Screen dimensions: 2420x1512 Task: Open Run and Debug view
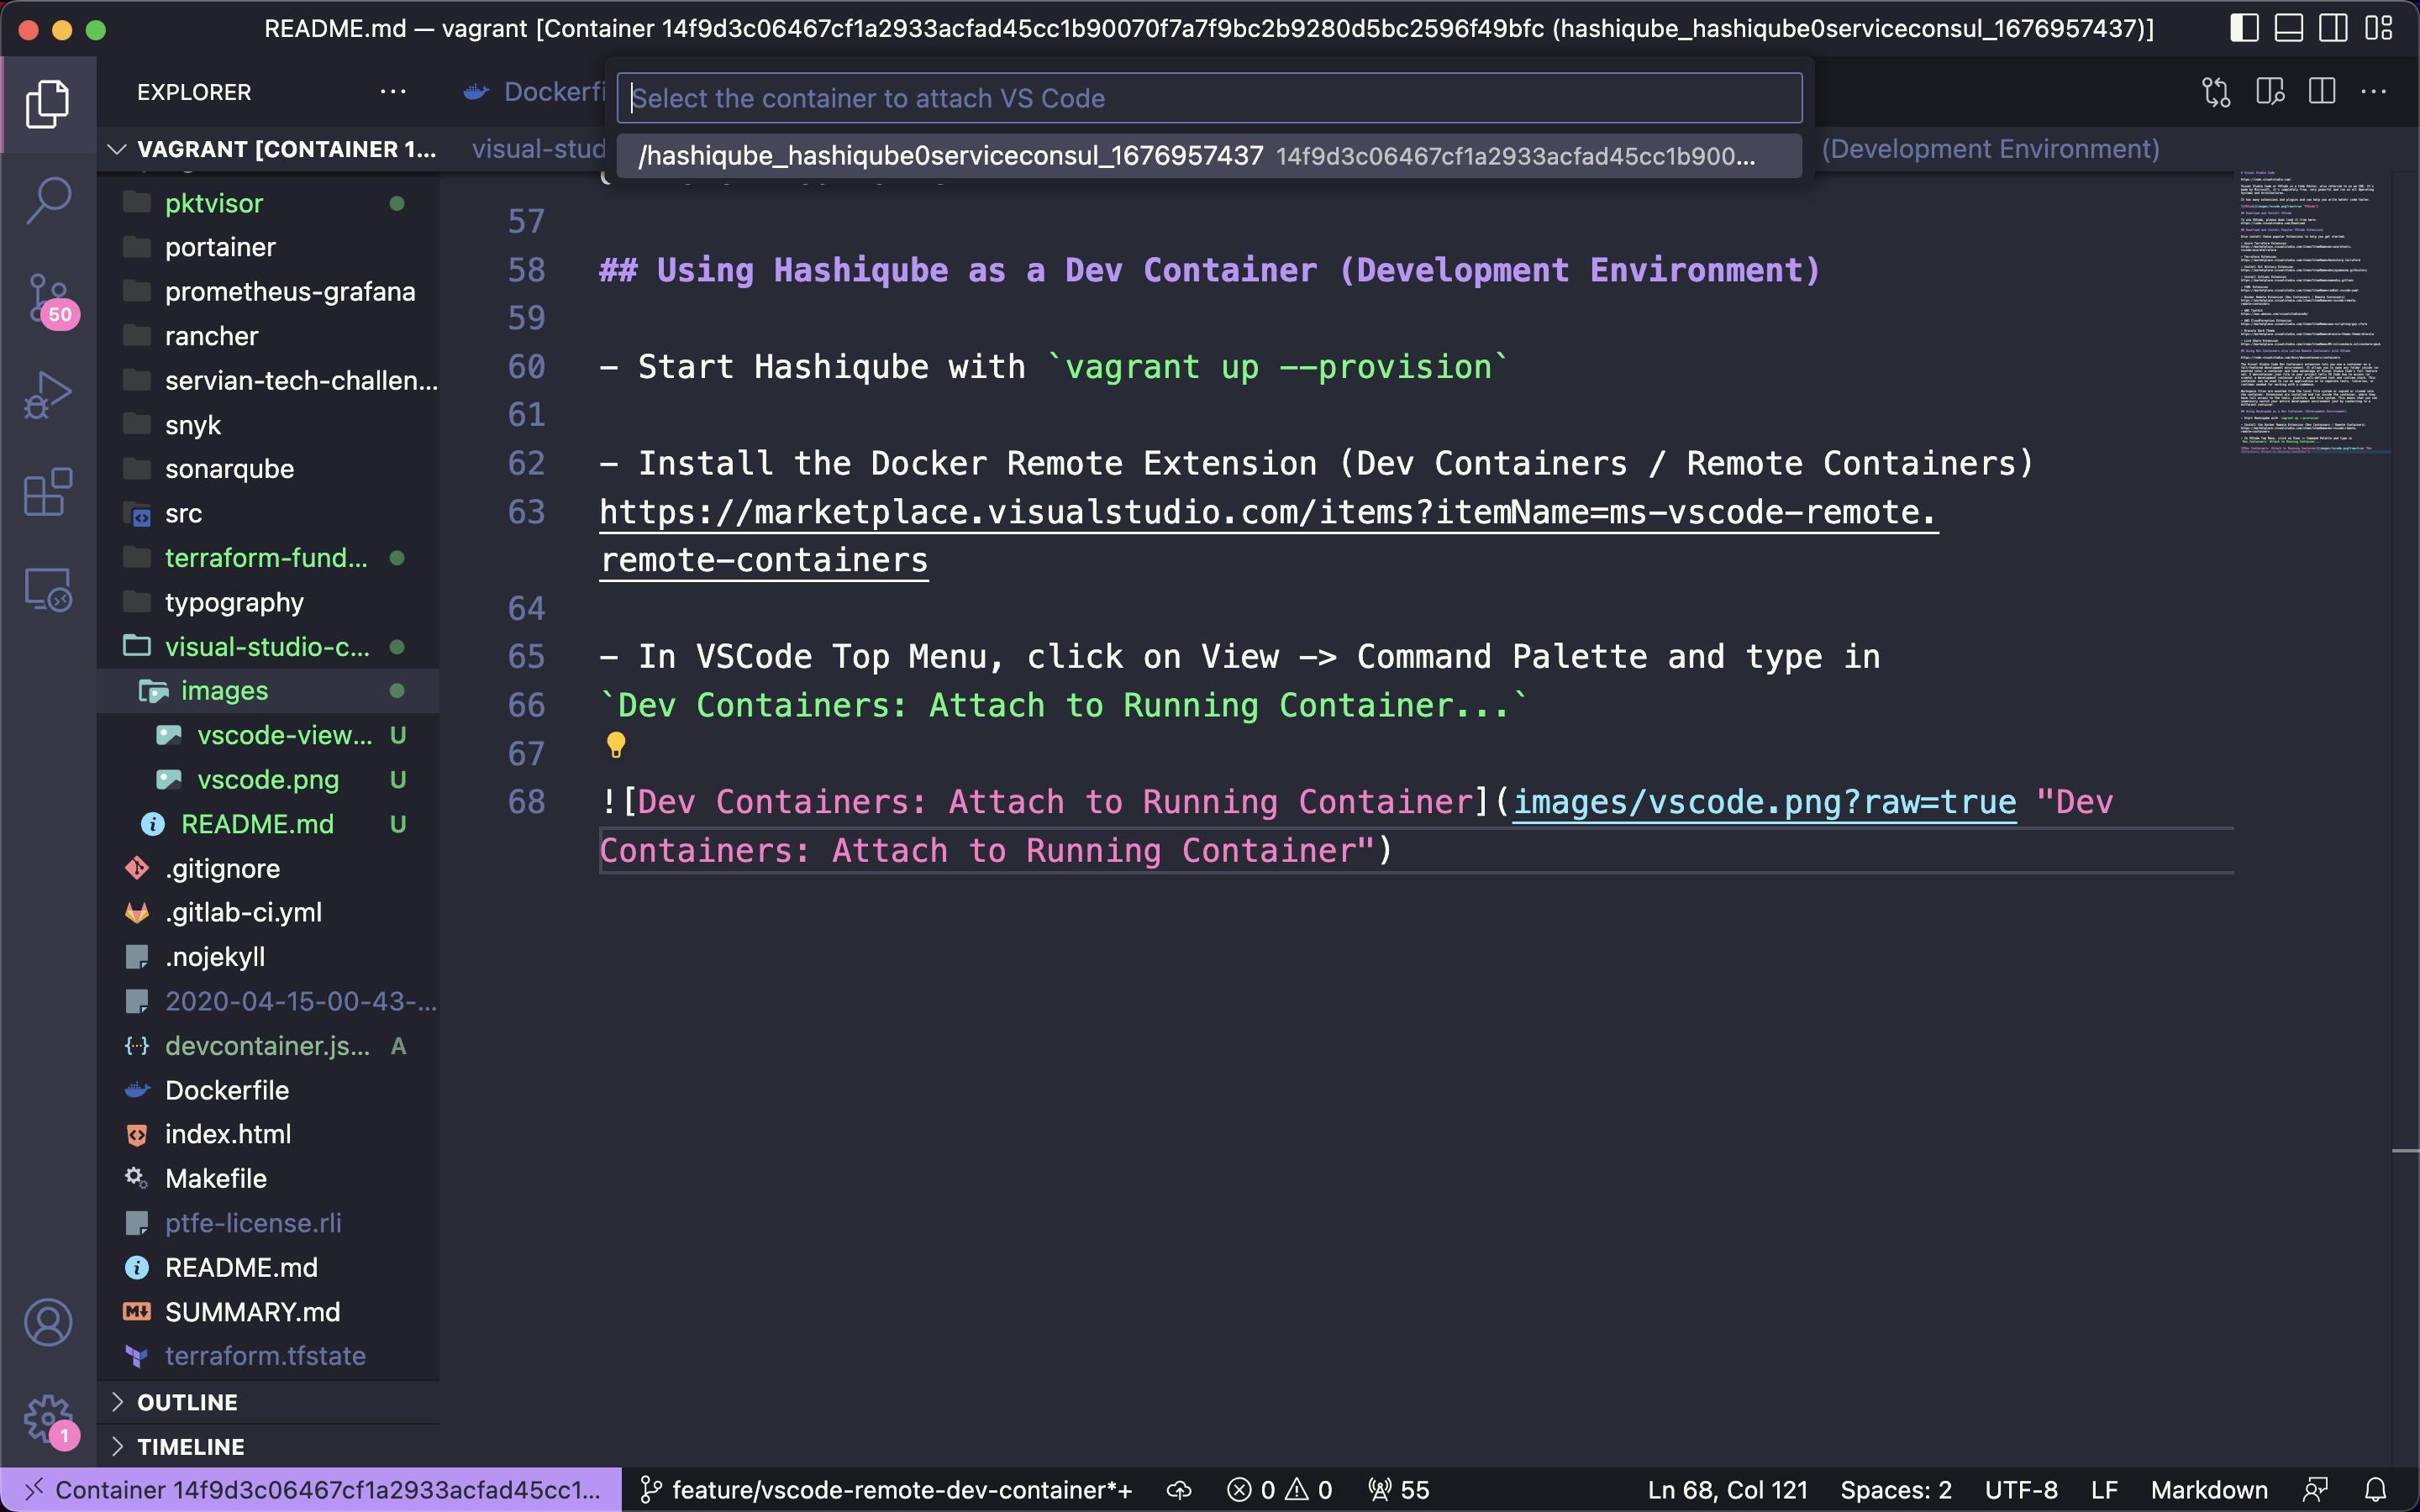click(47, 396)
